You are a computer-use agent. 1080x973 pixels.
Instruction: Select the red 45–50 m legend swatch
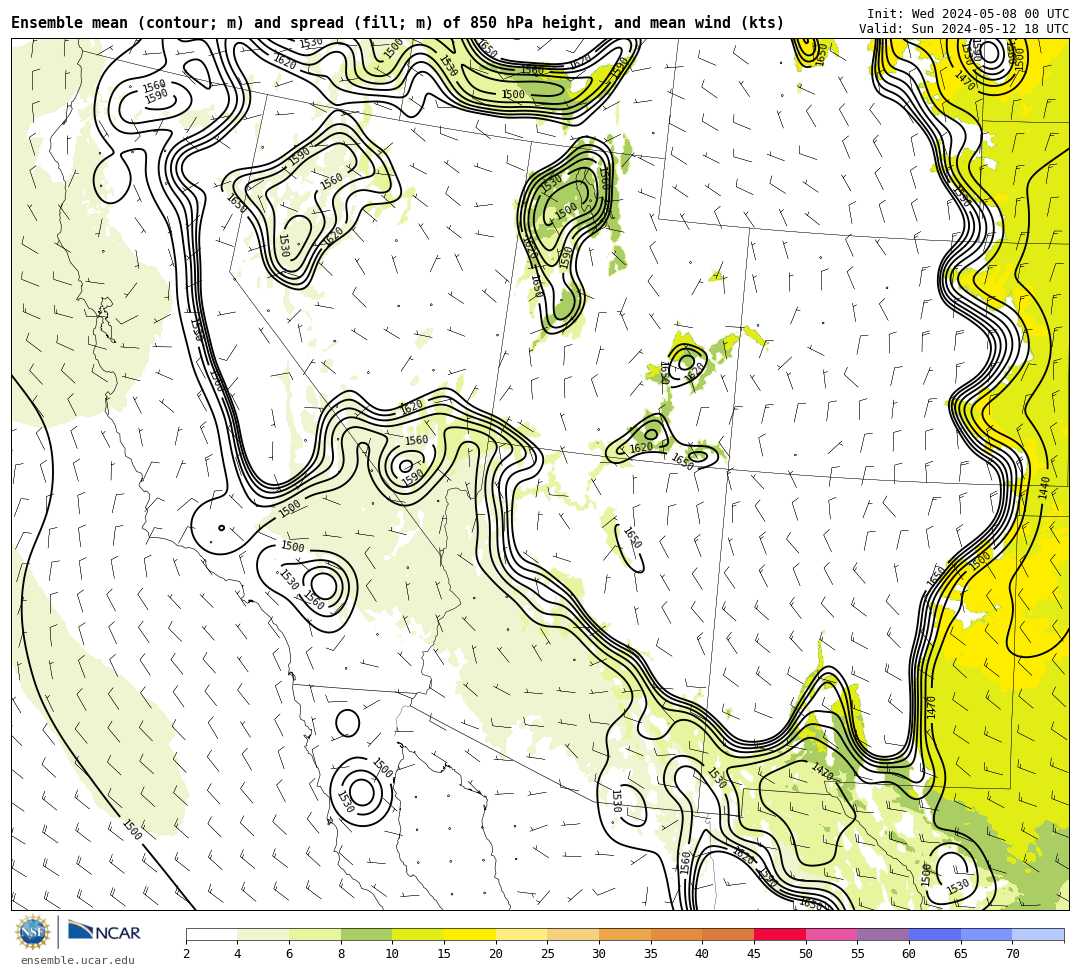[780, 934]
